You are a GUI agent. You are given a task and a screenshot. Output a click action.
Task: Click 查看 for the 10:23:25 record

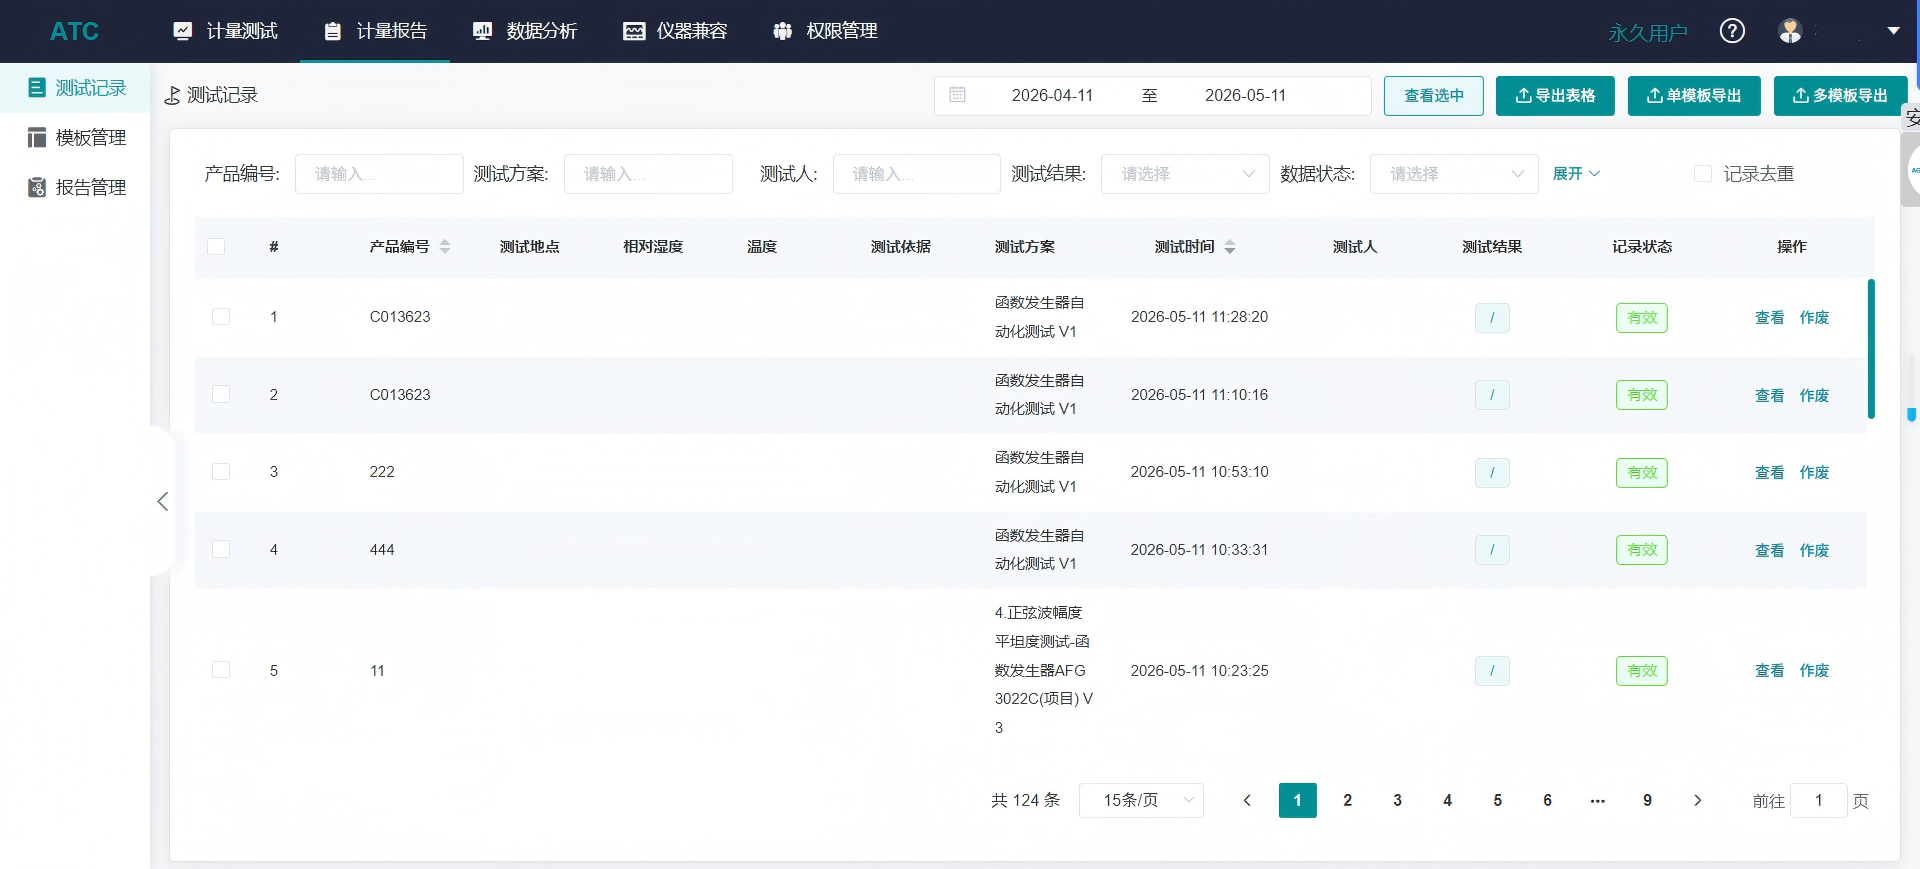[1769, 670]
